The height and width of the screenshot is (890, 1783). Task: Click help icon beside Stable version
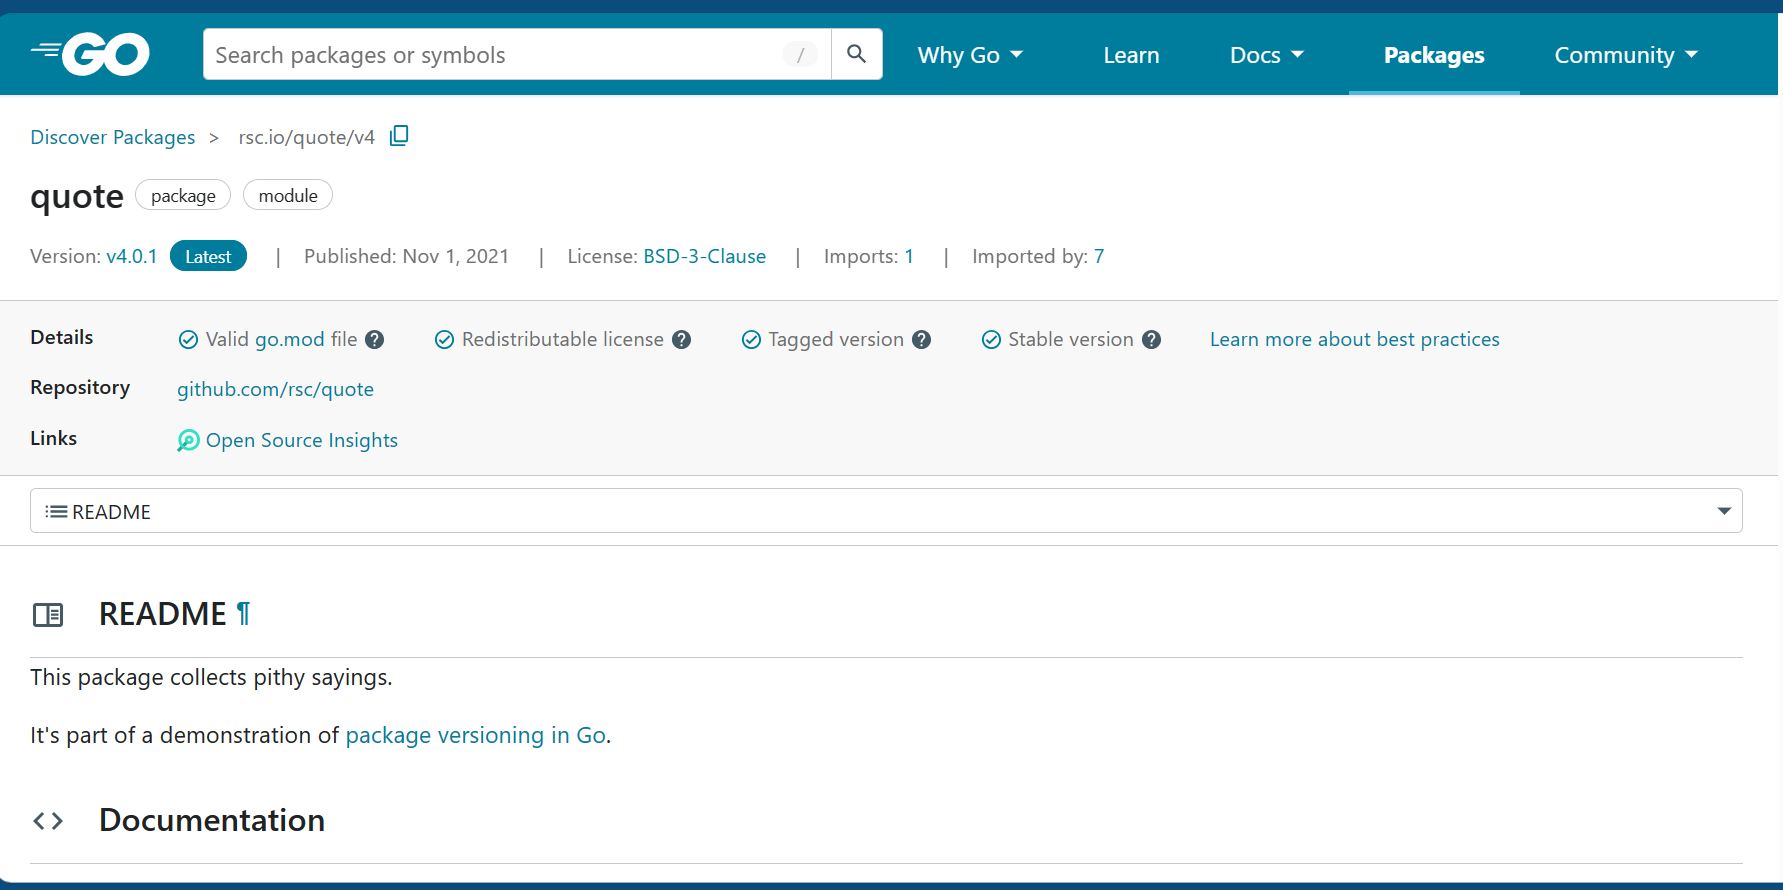pos(1152,340)
